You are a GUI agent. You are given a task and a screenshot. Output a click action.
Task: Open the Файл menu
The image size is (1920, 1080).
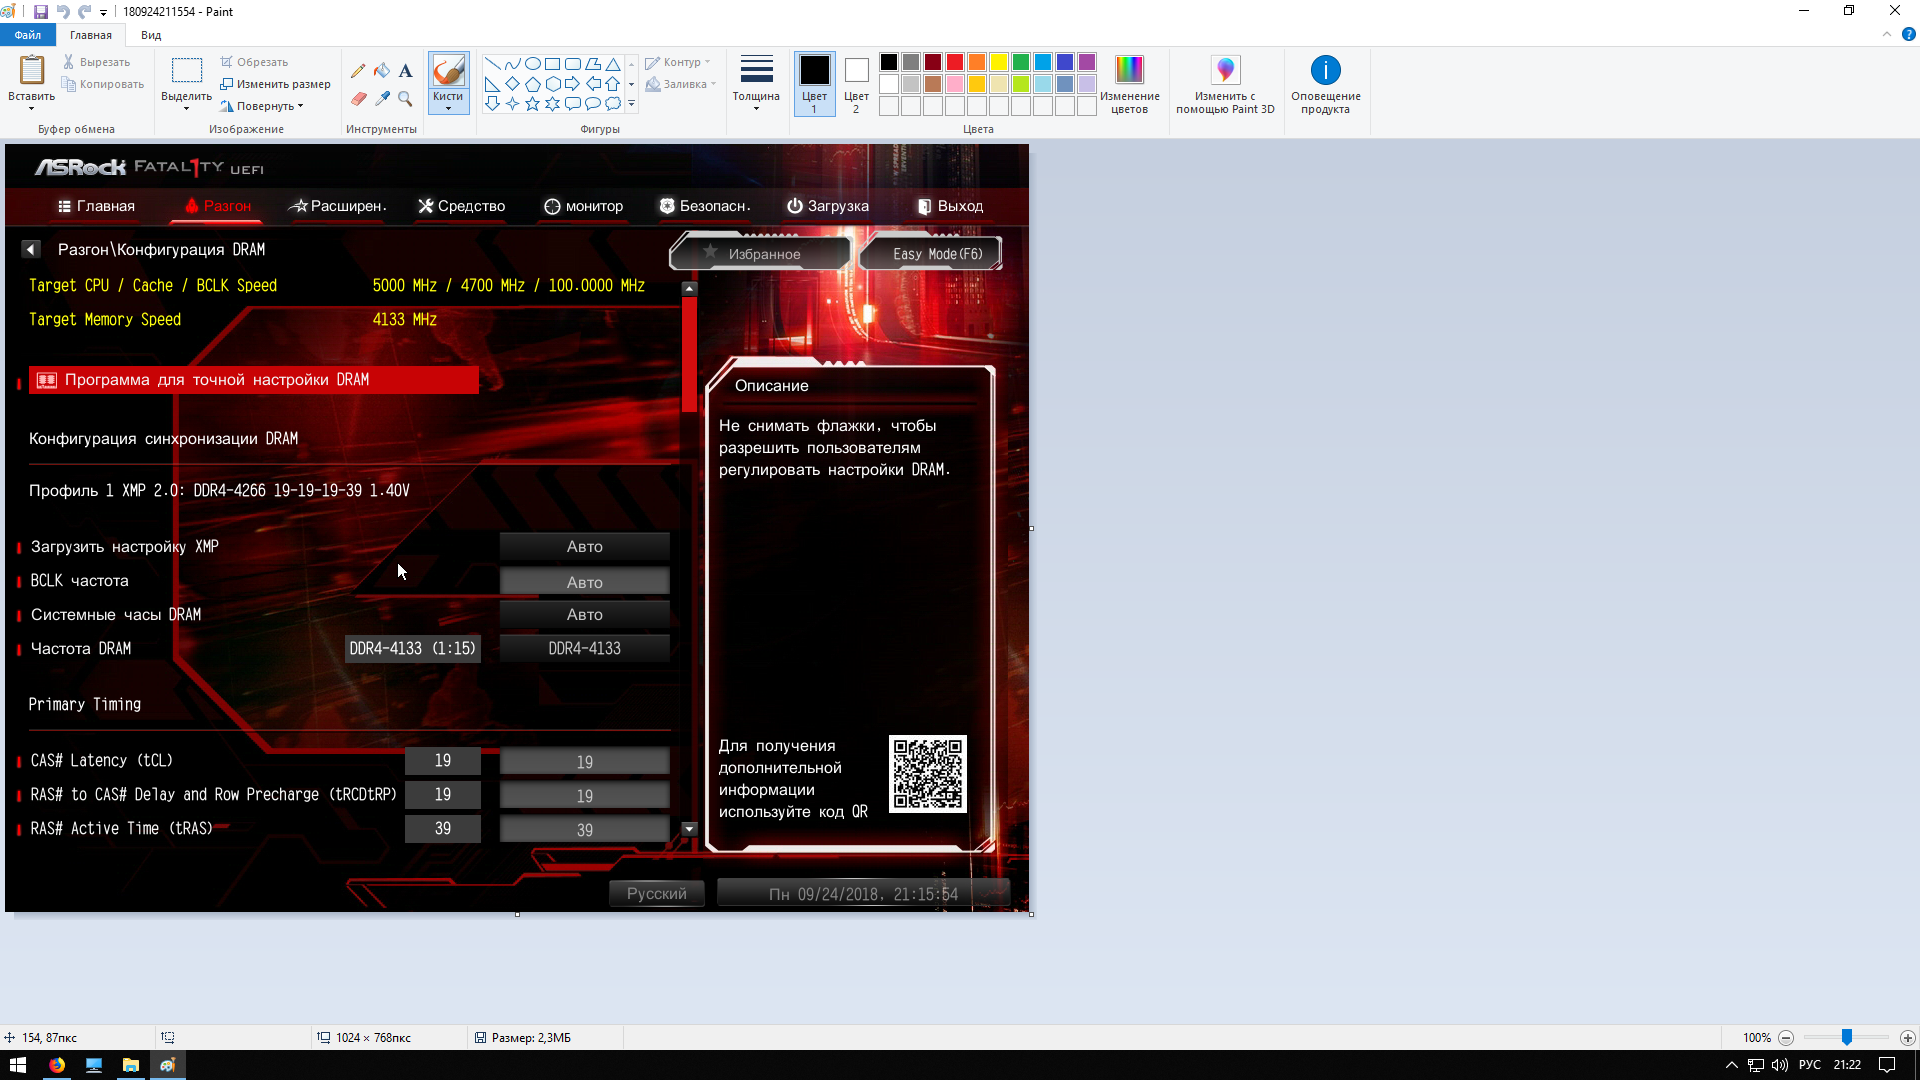[28, 35]
